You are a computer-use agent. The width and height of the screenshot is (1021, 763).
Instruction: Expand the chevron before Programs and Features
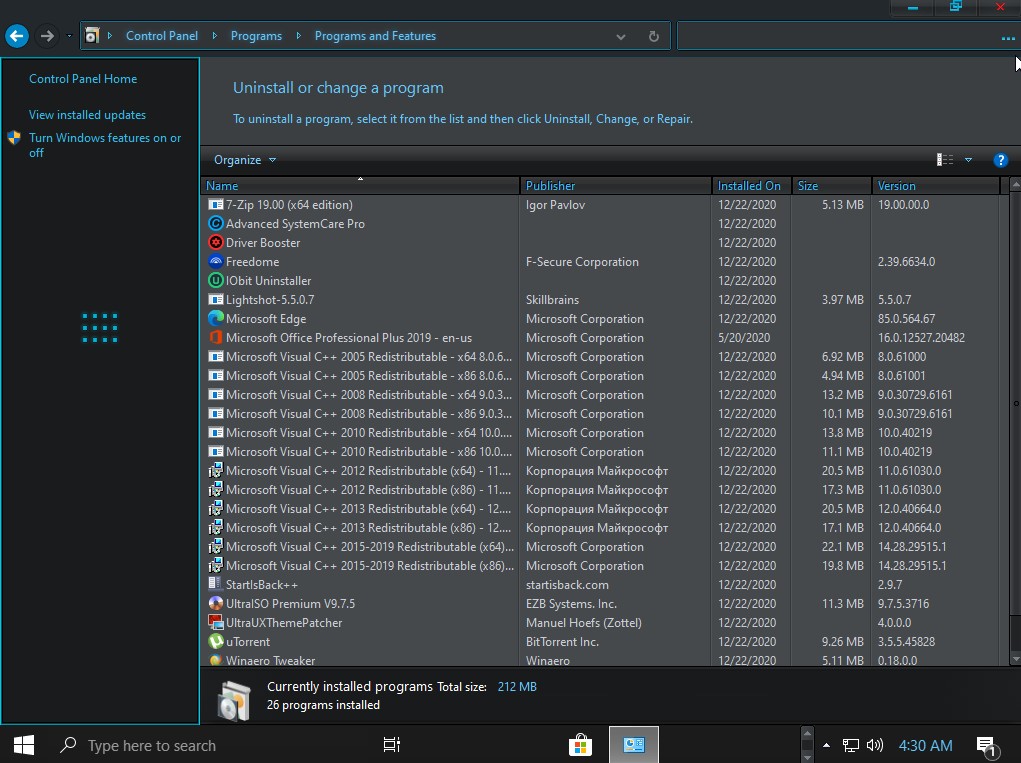pos(298,36)
